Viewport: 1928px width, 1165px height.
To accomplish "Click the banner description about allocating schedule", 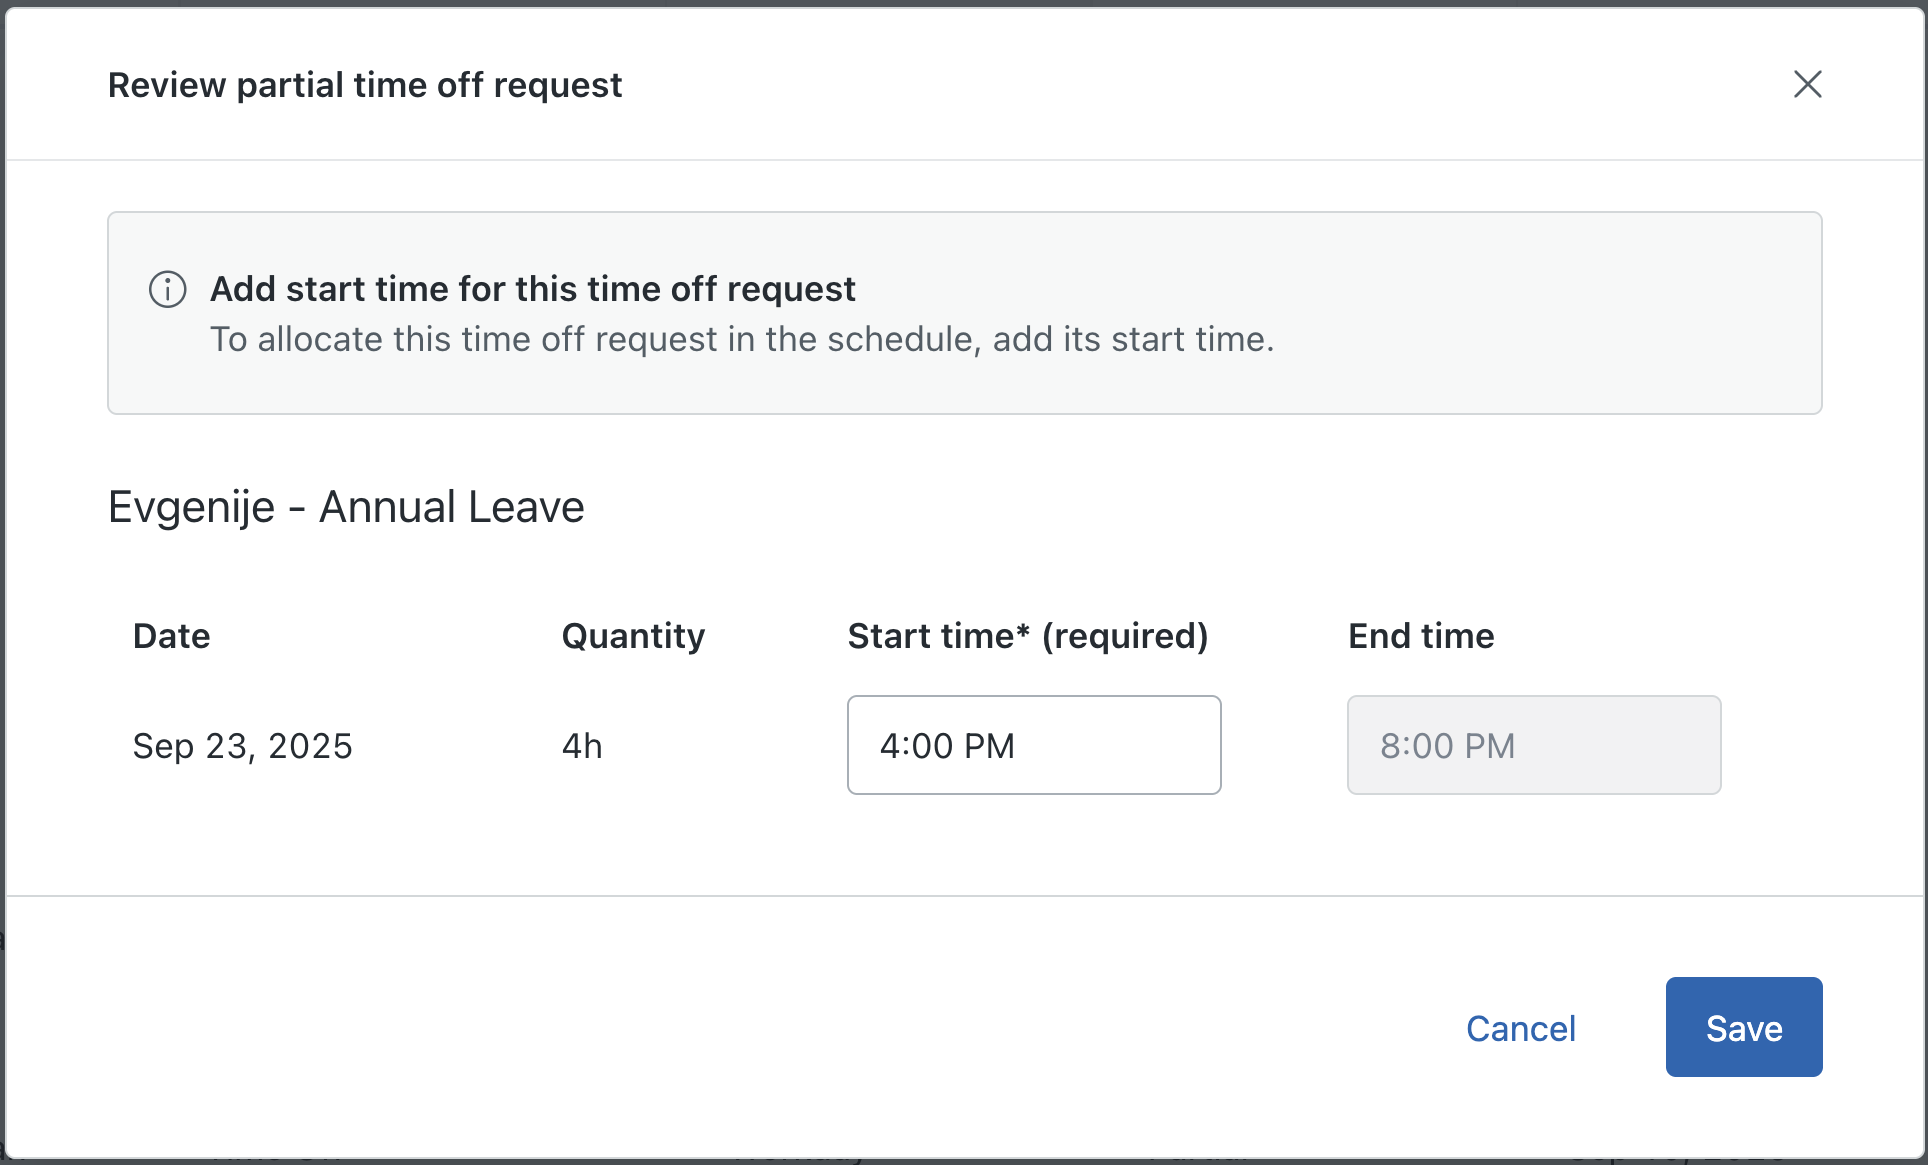I will [742, 340].
